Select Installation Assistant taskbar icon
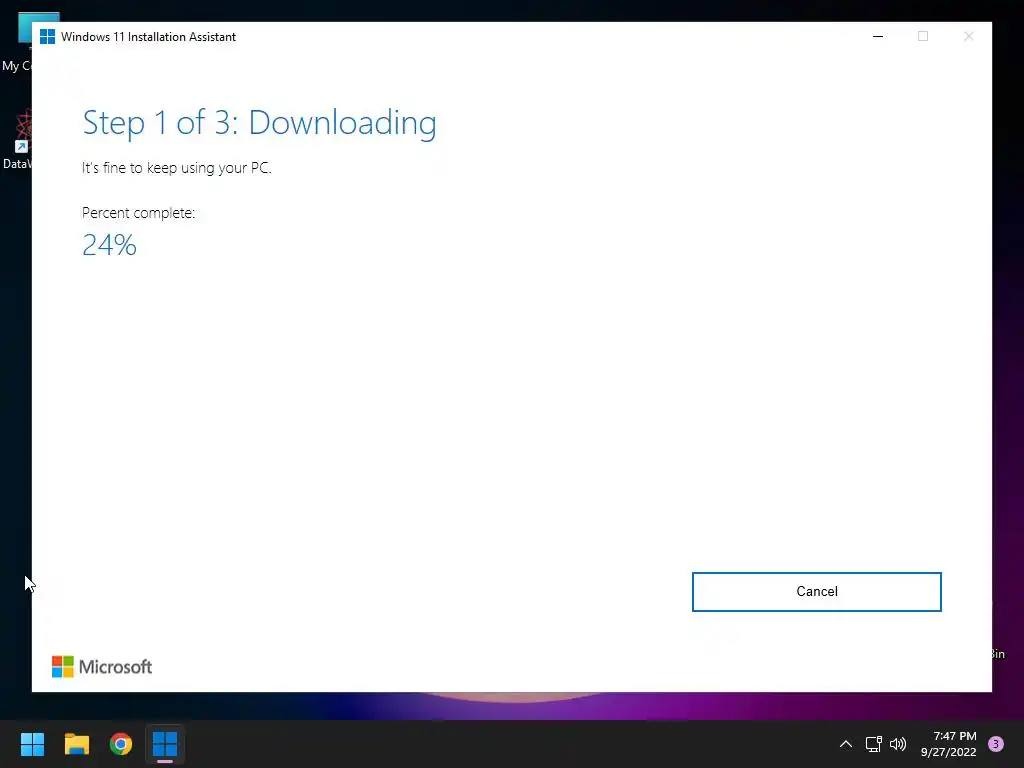The image size is (1024, 768). 165,744
